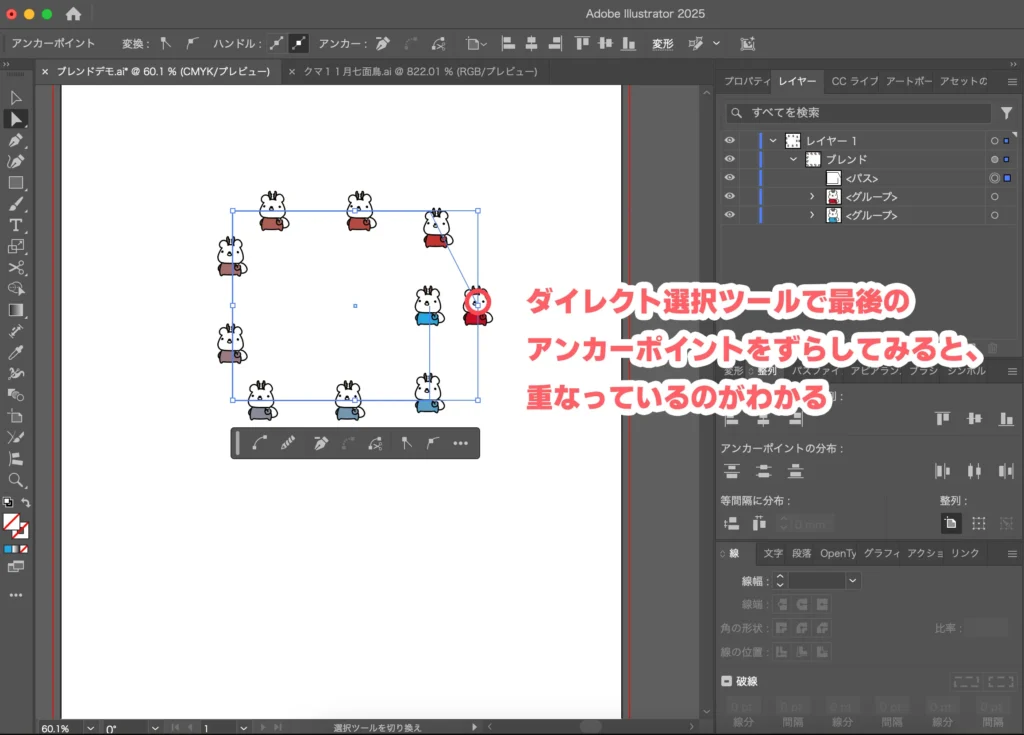1024x735 pixels.
Task: Expand the red <グループ> layer
Action: click(812, 196)
